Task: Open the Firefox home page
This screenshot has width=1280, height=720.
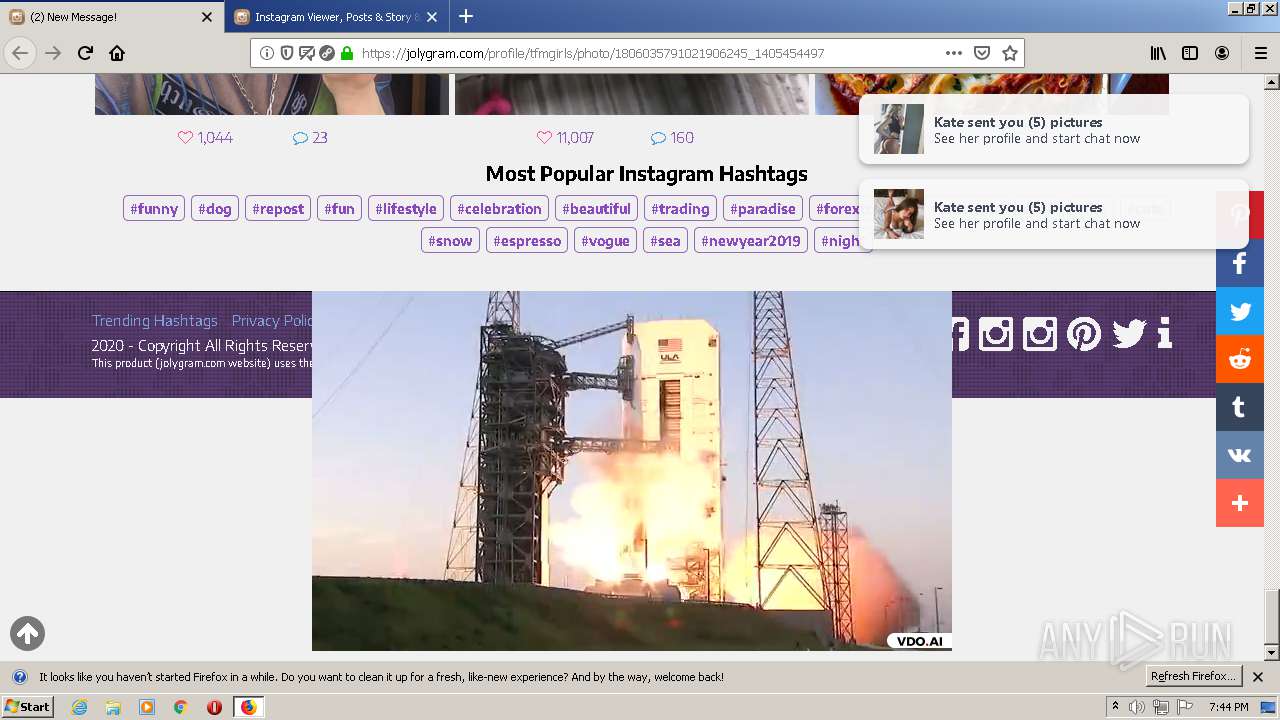Action: coord(117,53)
